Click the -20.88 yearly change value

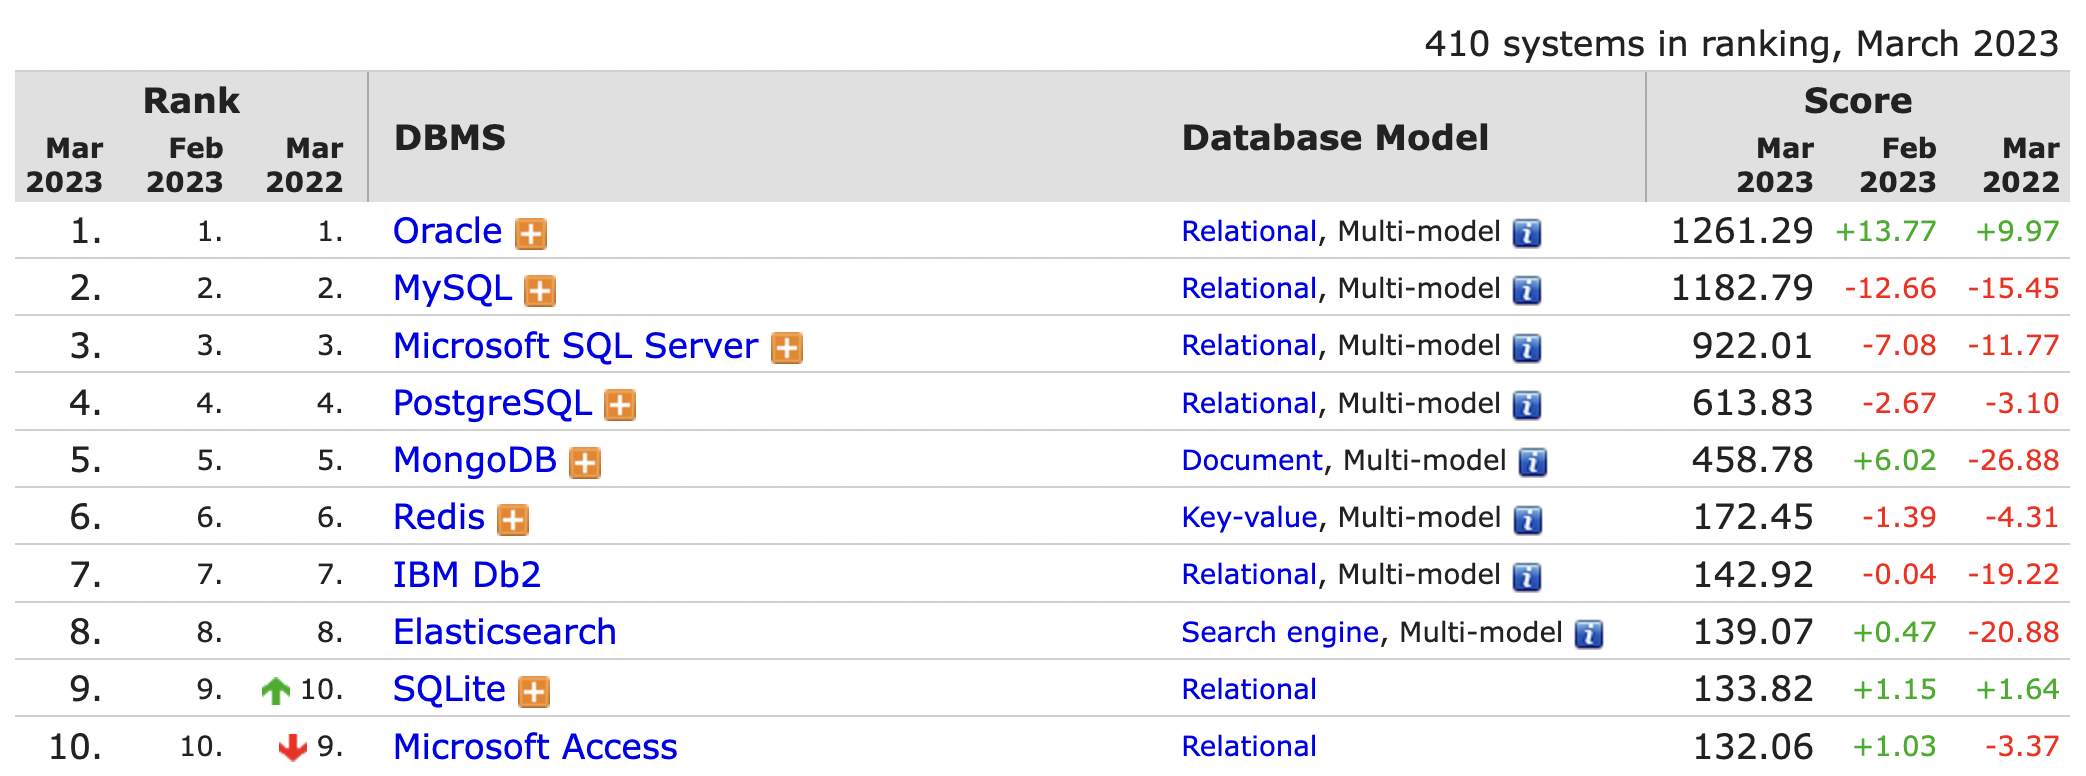click(x=2013, y=632)
